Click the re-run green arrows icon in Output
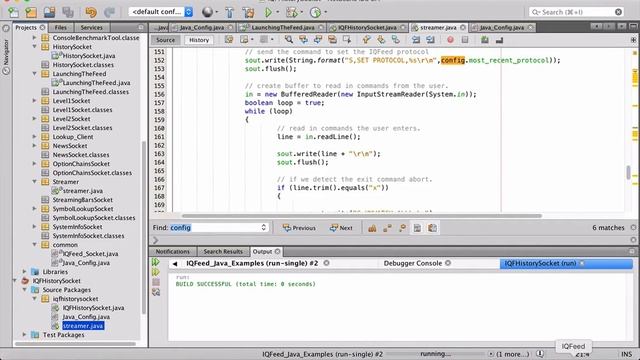The width and height of the screenshot is (640, 360). pos(156,262)
